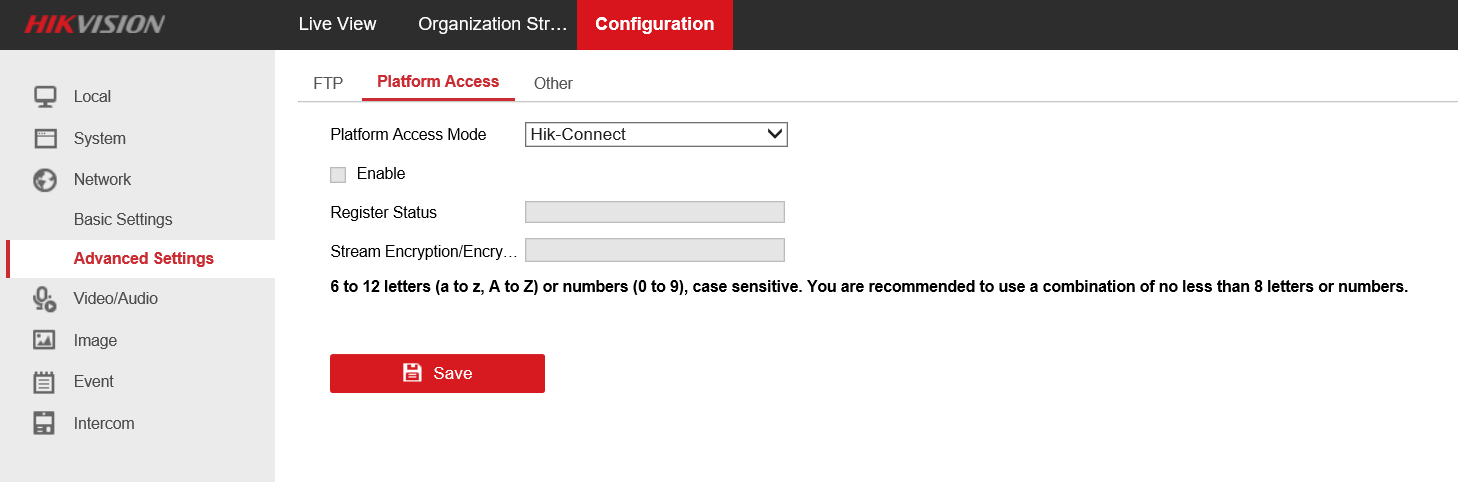The width and height of the screenshot is (1458, 482).
Task: Click the System window icon
Action: coord(44,138)
